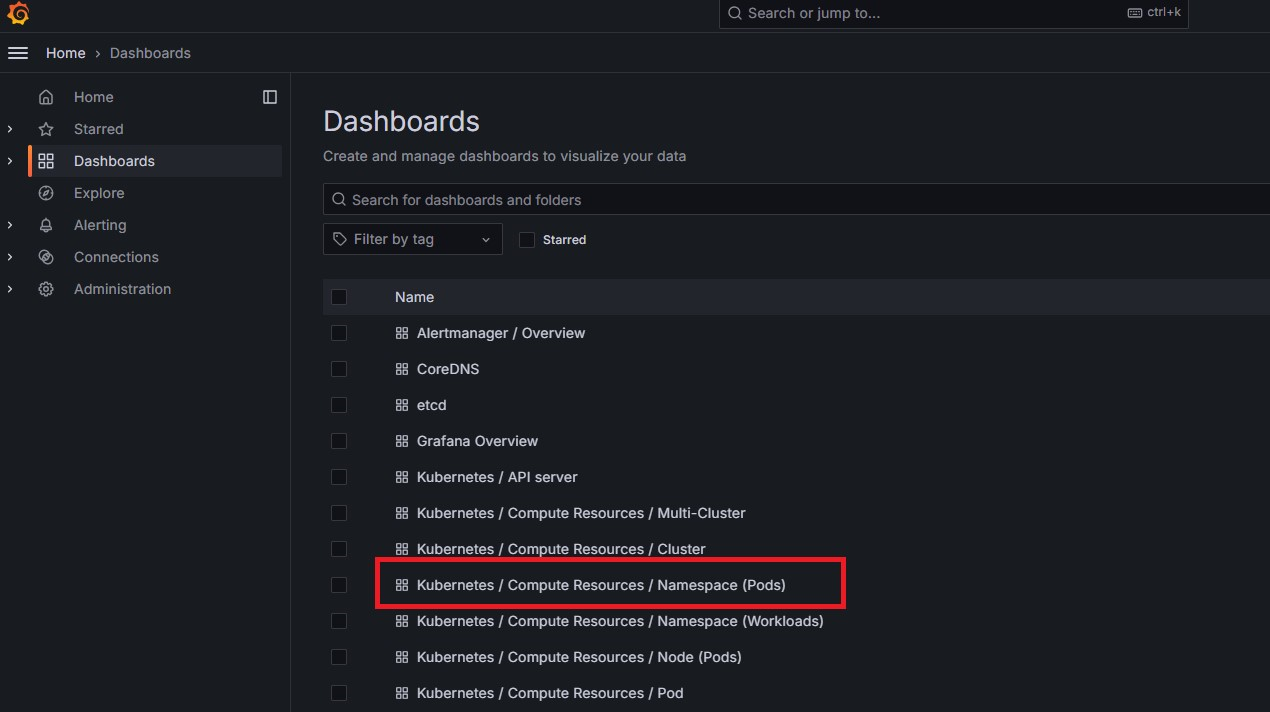Tick the select-all checkbox in Name header

pyautogui.click(x=339, y=297)
